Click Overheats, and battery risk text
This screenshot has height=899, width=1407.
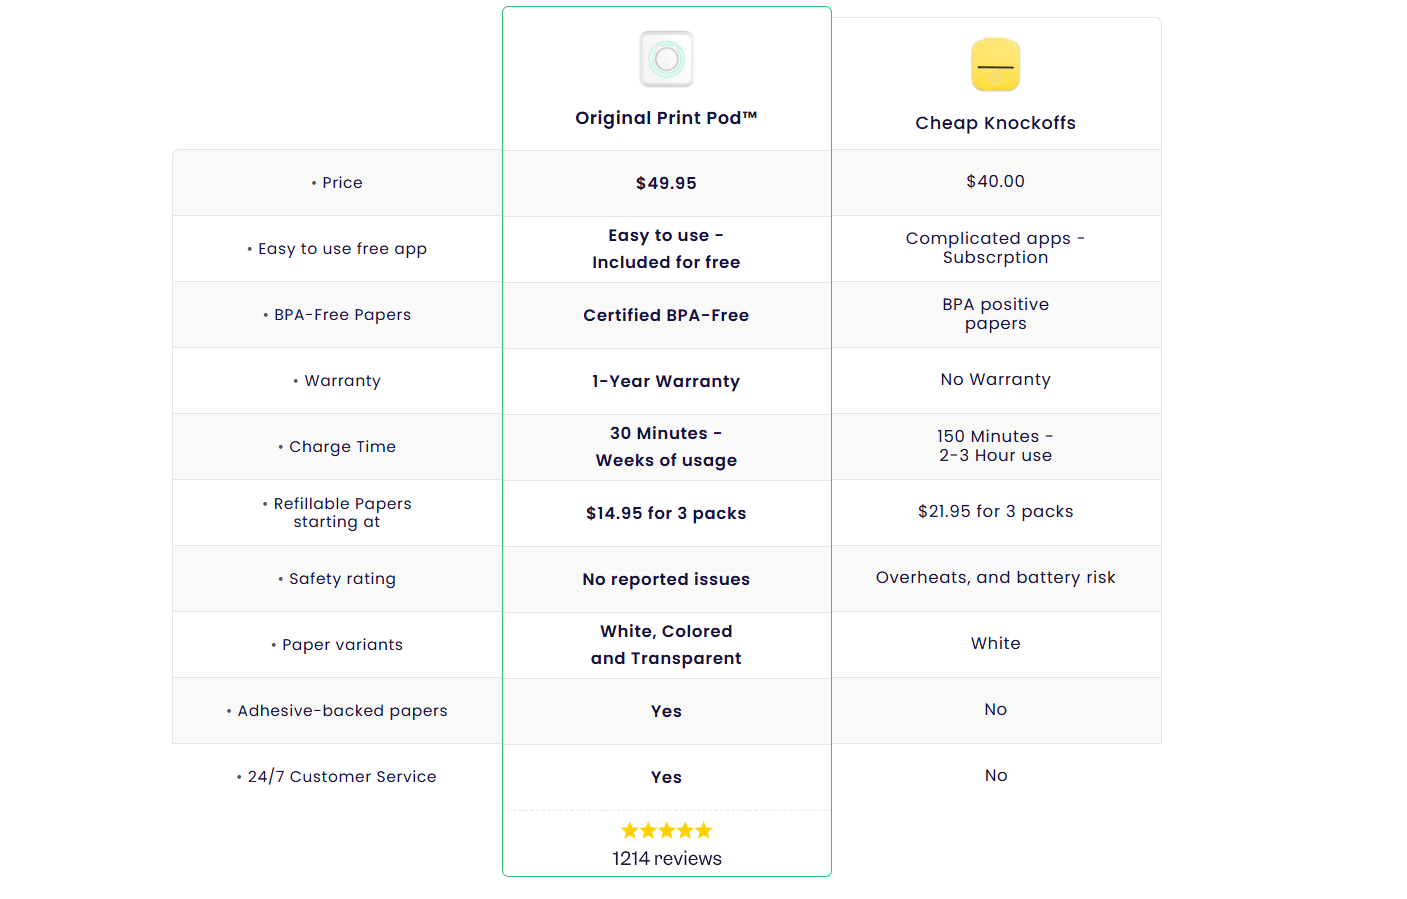995,577
